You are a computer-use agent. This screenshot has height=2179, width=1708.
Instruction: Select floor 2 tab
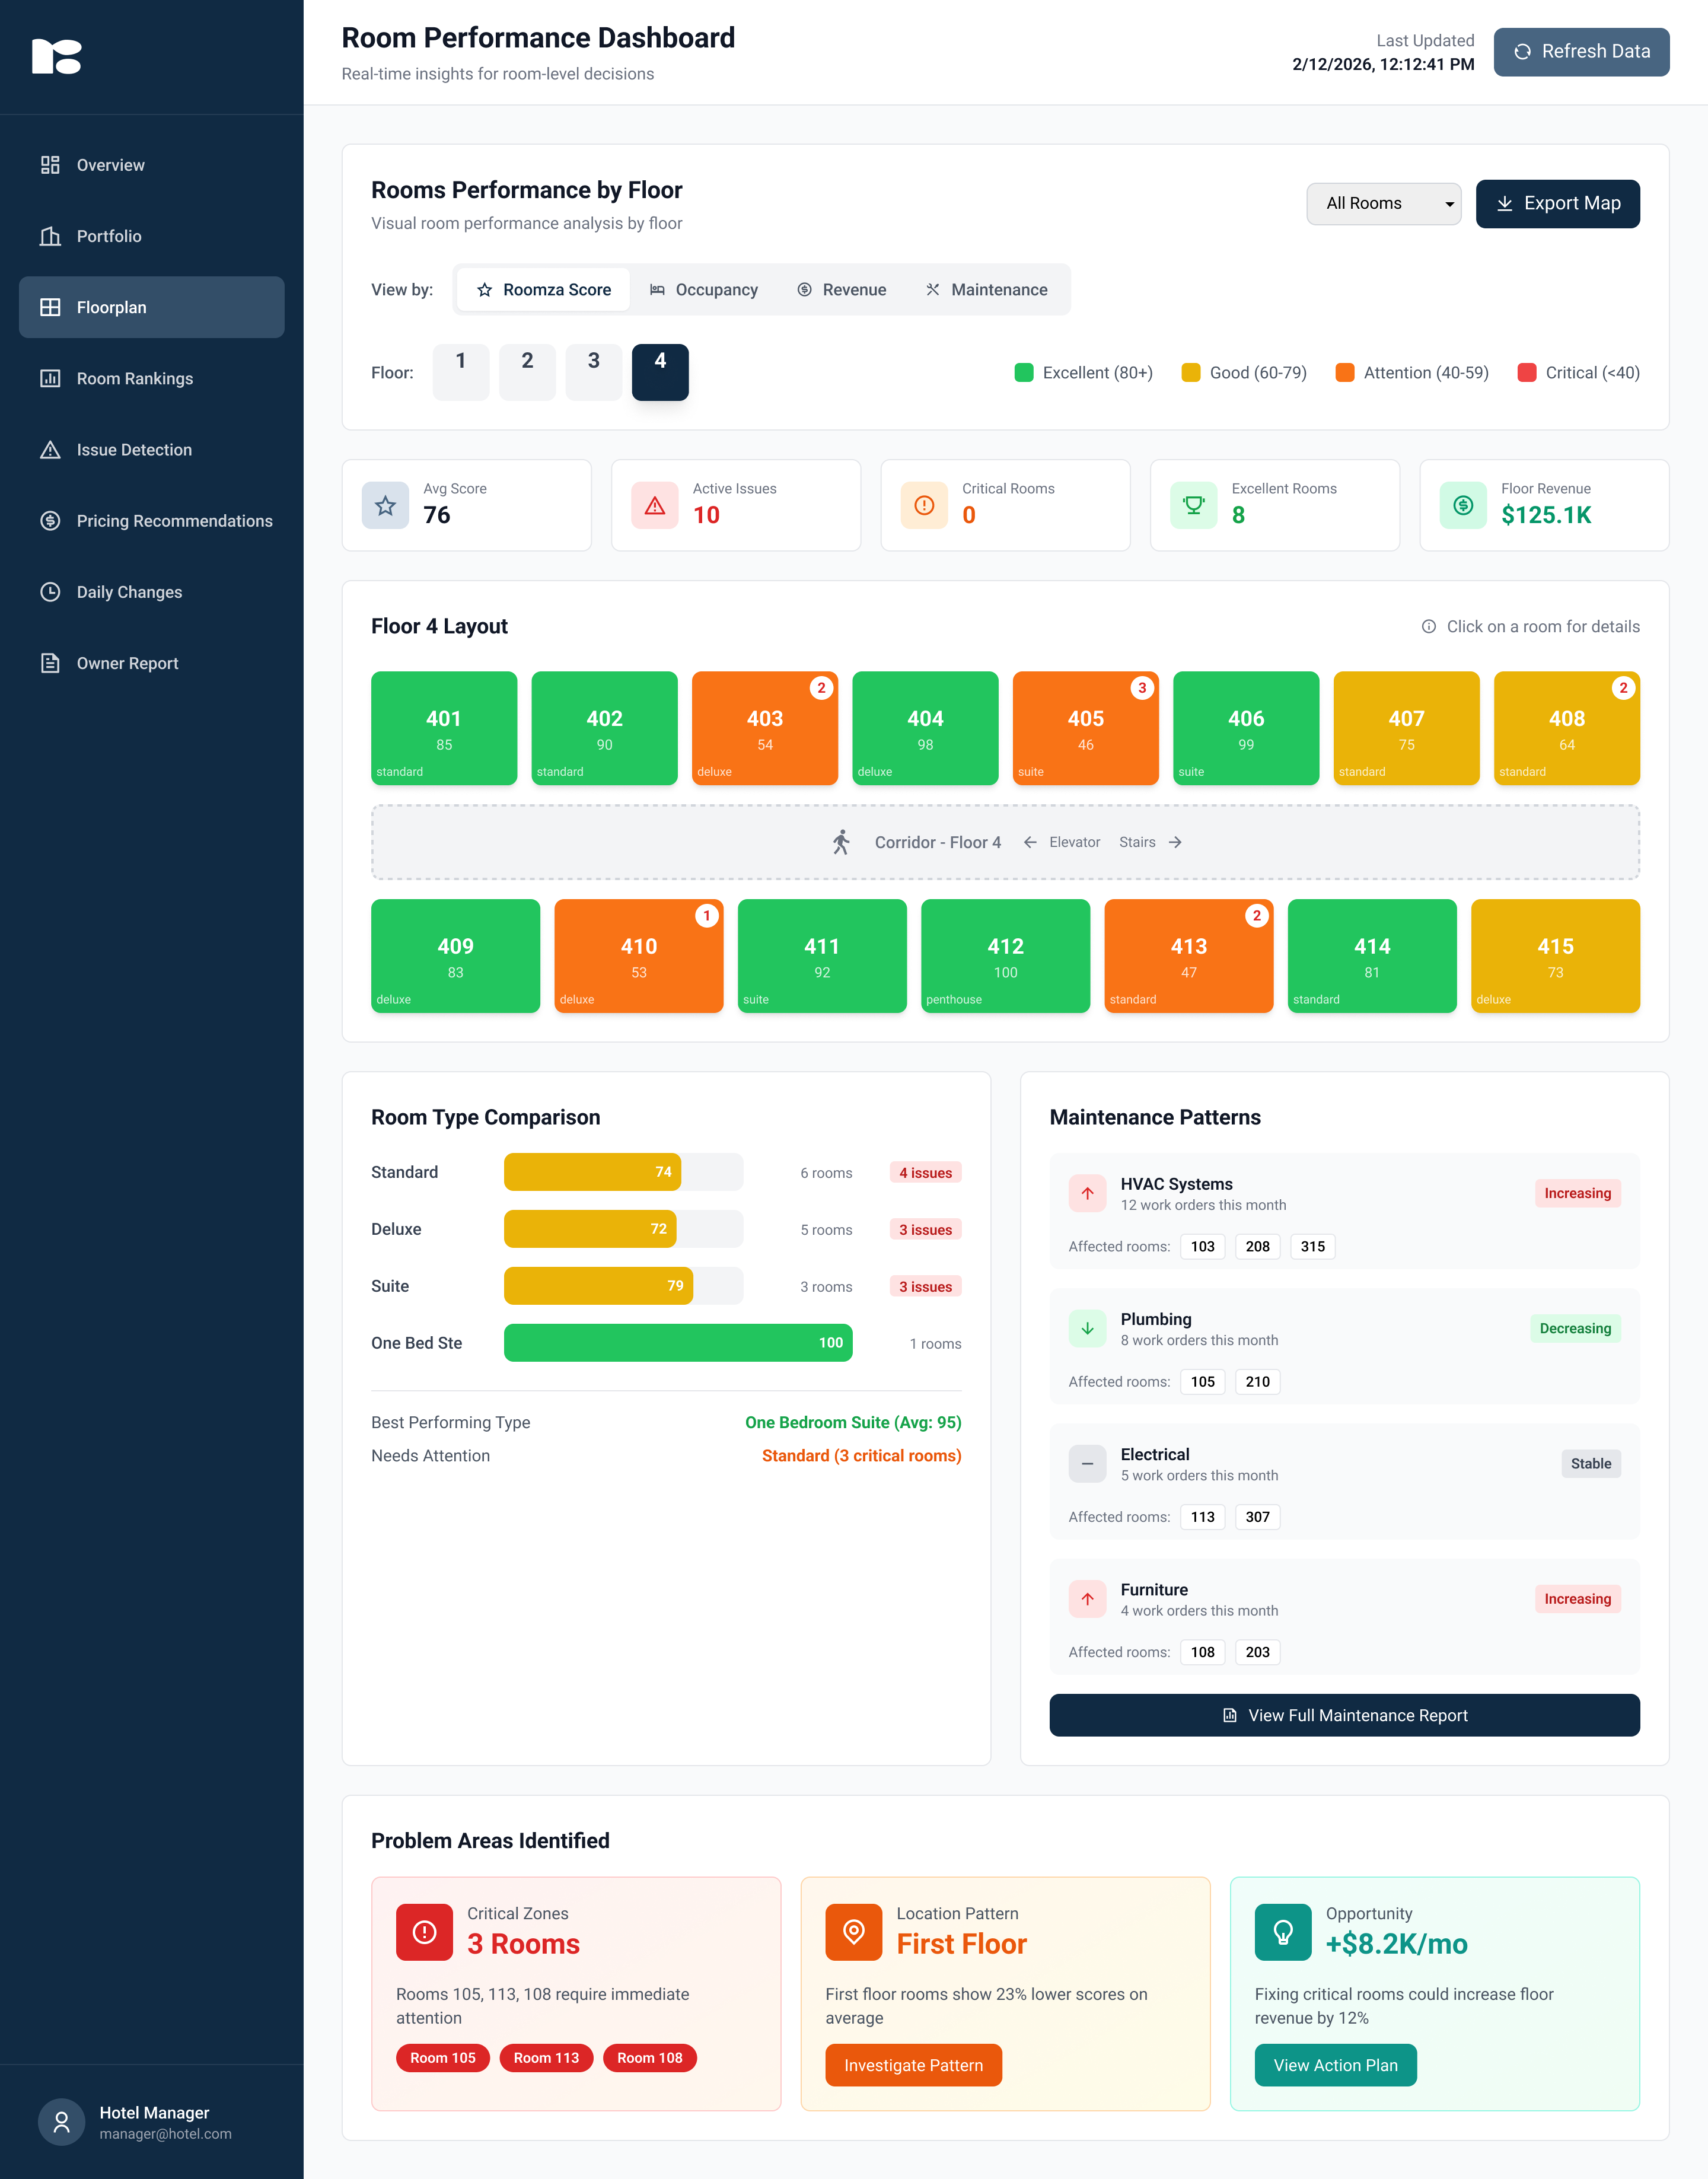click(x=527, y=372)
